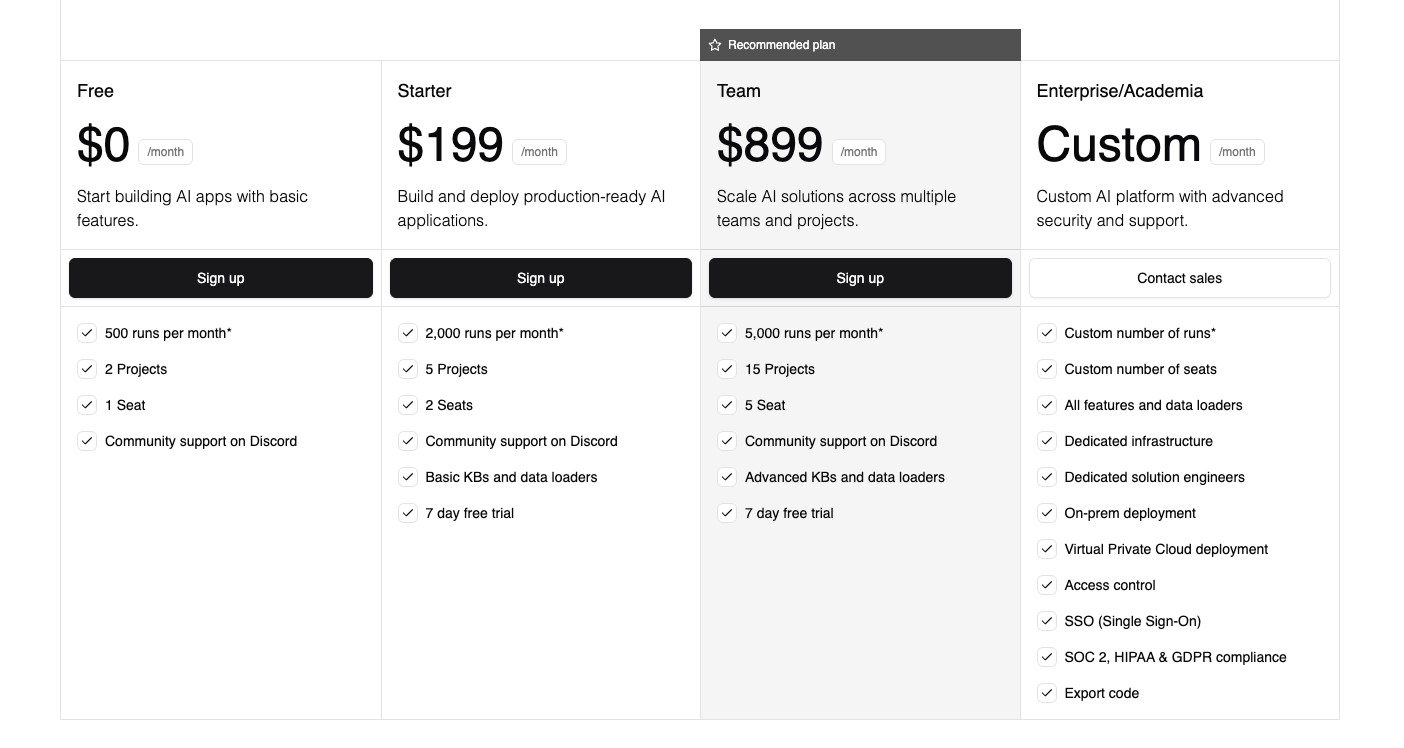This screenshot has width=1404, height=748.
Task: Click the checkmark beside Advanced KBs and data loaders
Action: tap(727, 477)
